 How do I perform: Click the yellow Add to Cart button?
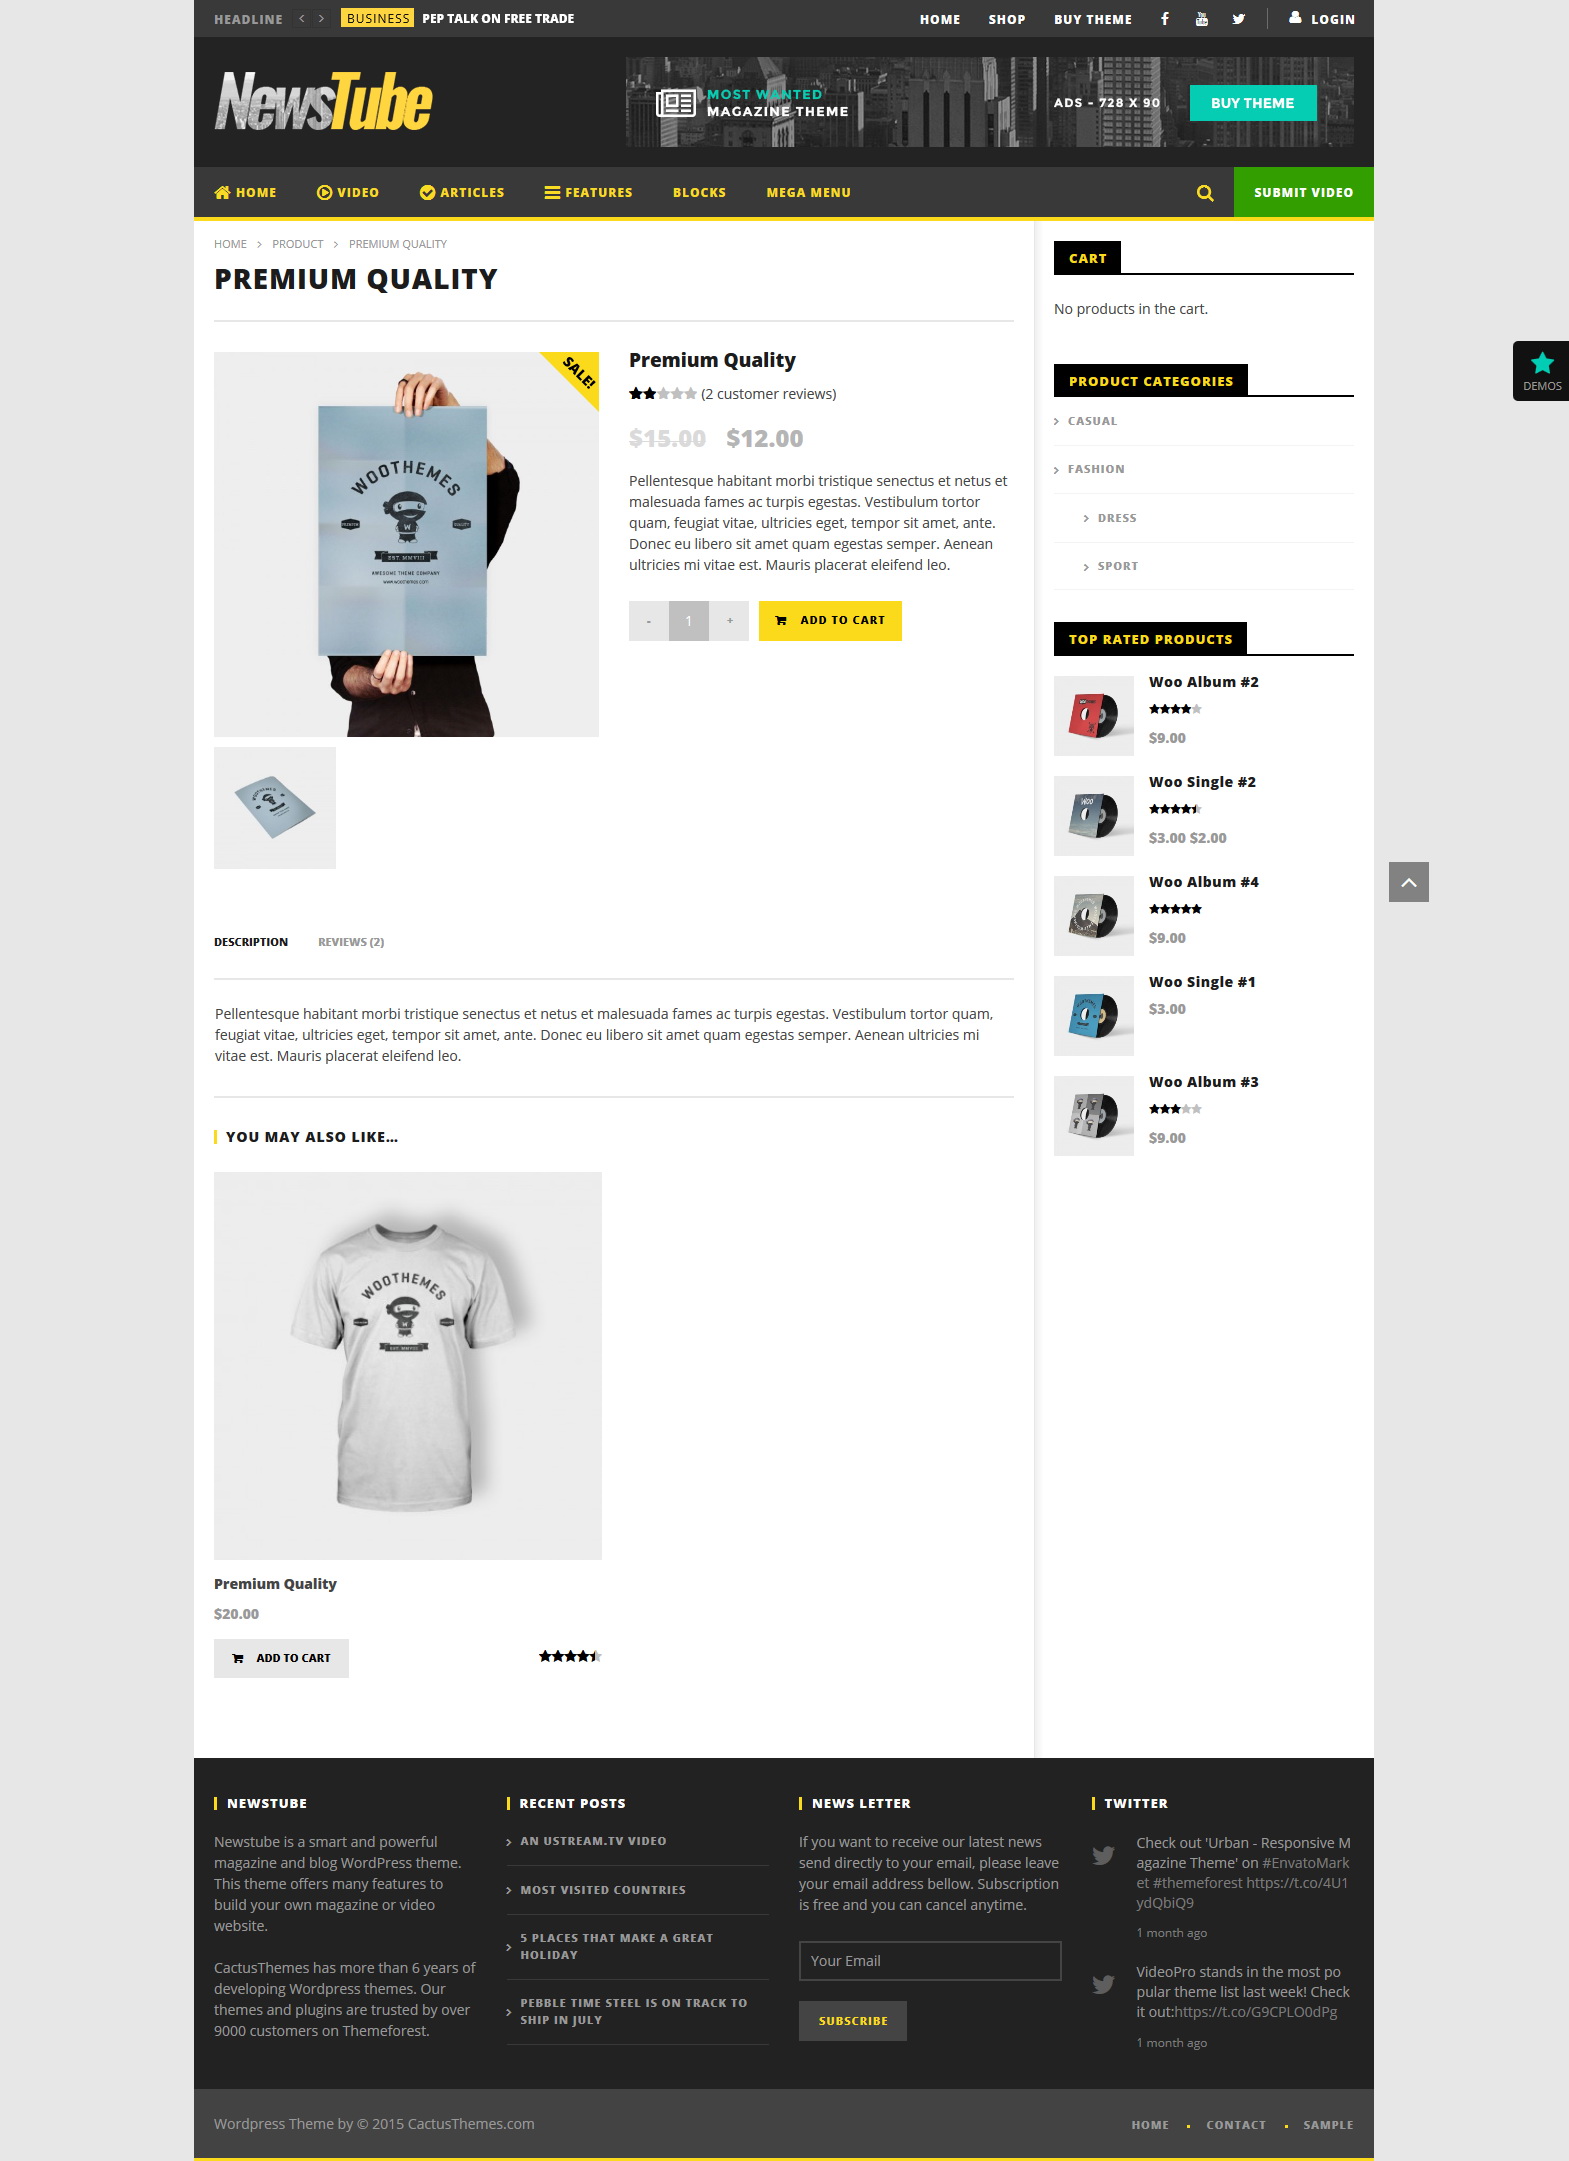click(830, 621)
